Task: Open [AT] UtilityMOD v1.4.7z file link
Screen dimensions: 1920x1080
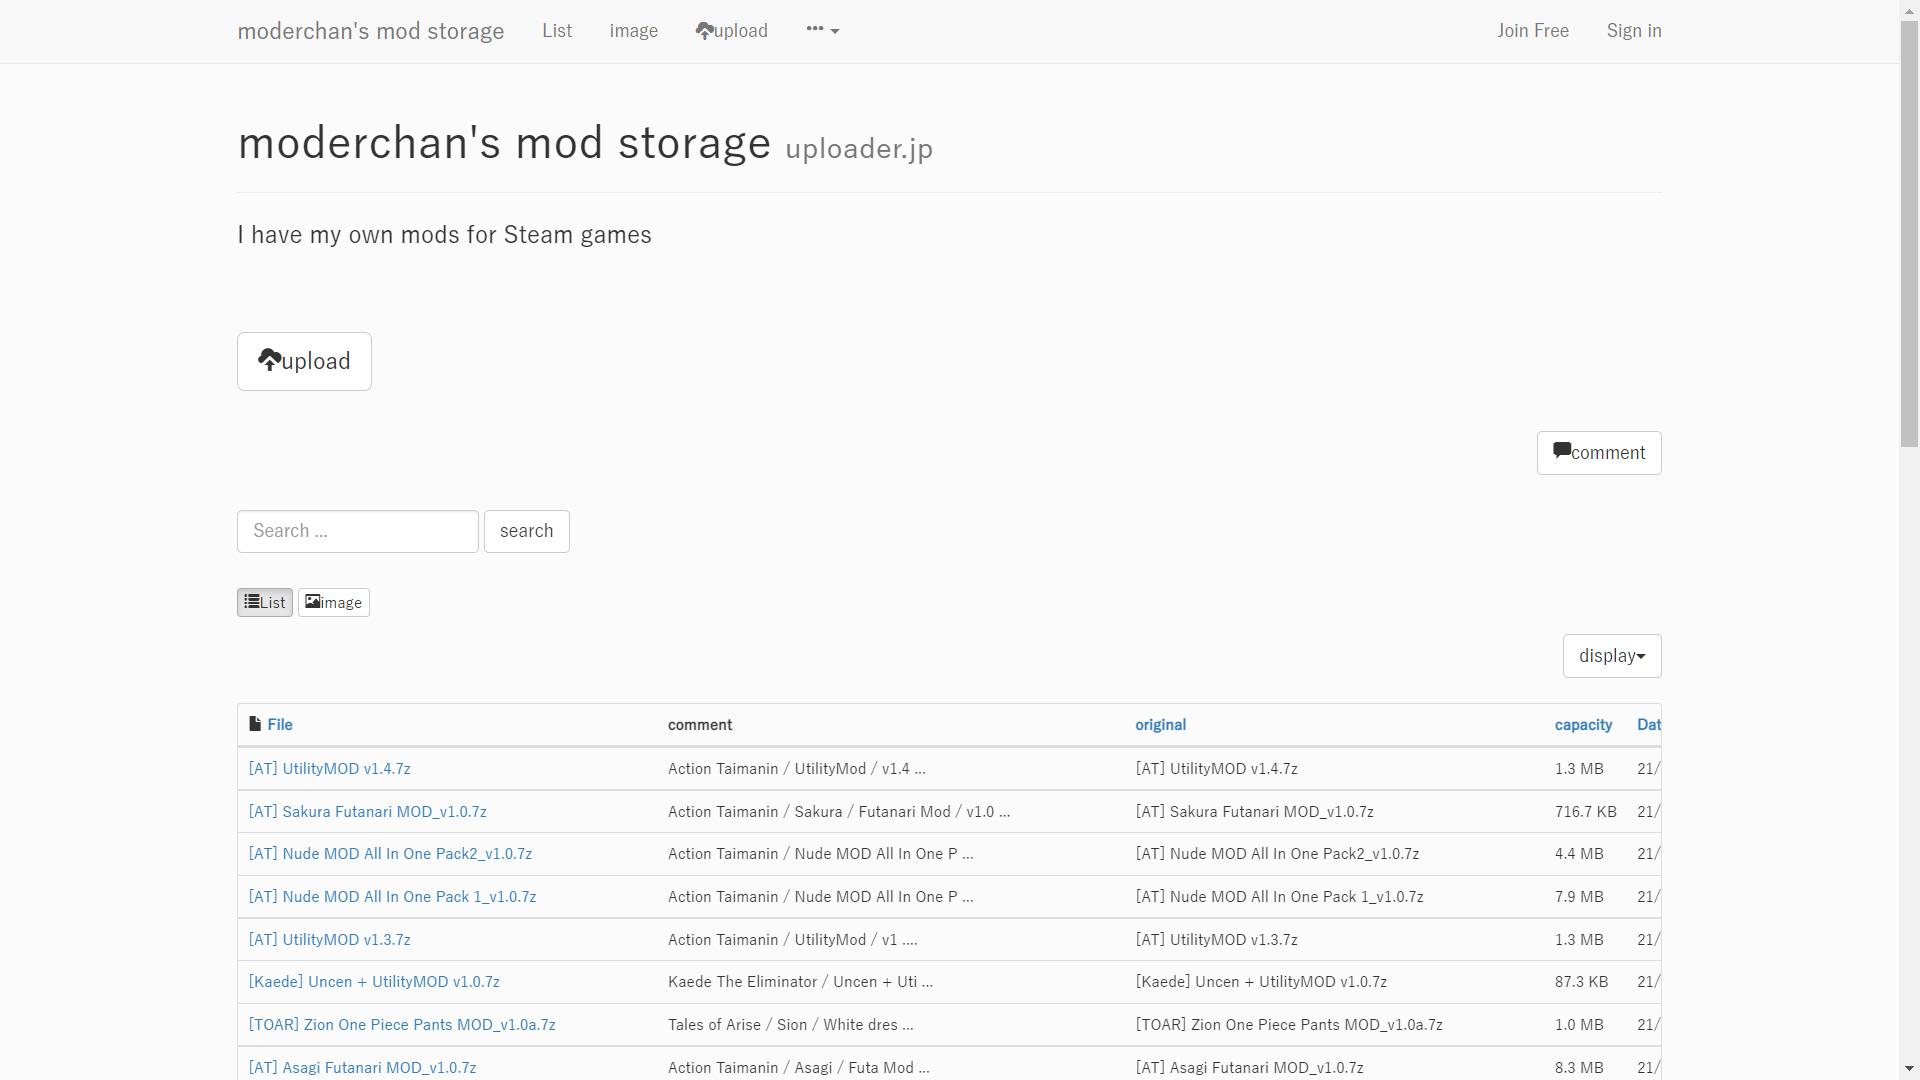Action: coord(330,769)
